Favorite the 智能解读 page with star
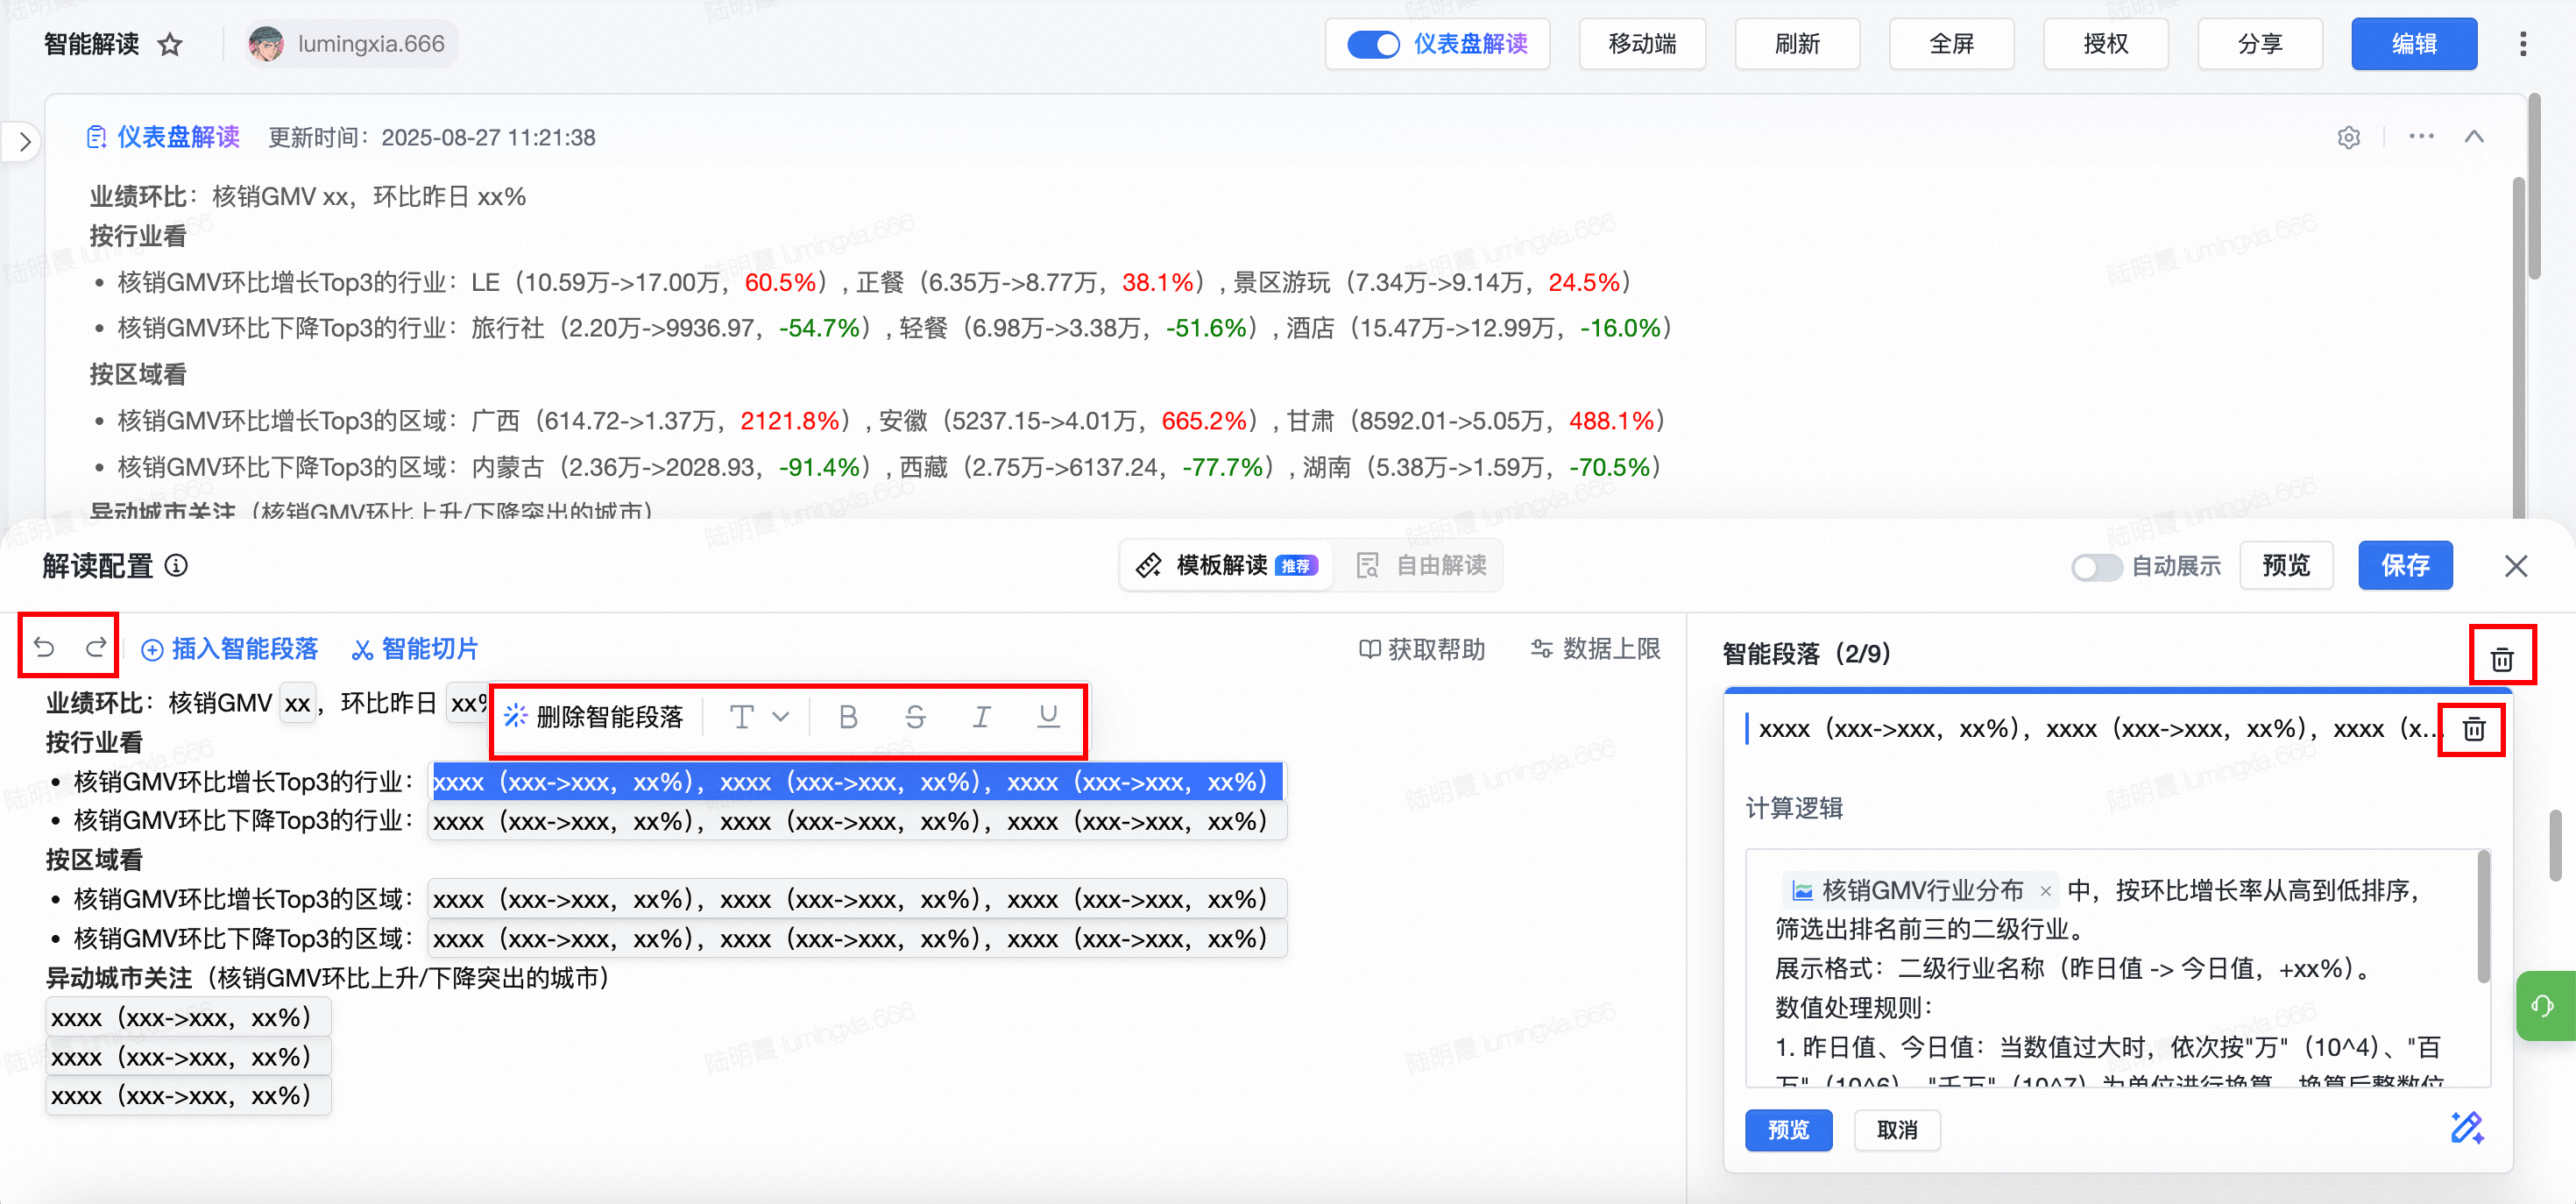Screen dimensions: 2576x1204 point(170,44)
